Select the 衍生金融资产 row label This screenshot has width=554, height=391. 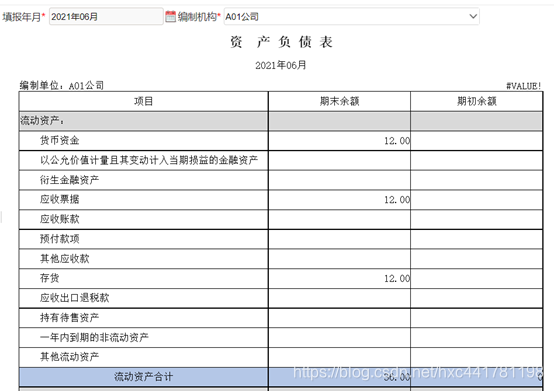[69, 180]
